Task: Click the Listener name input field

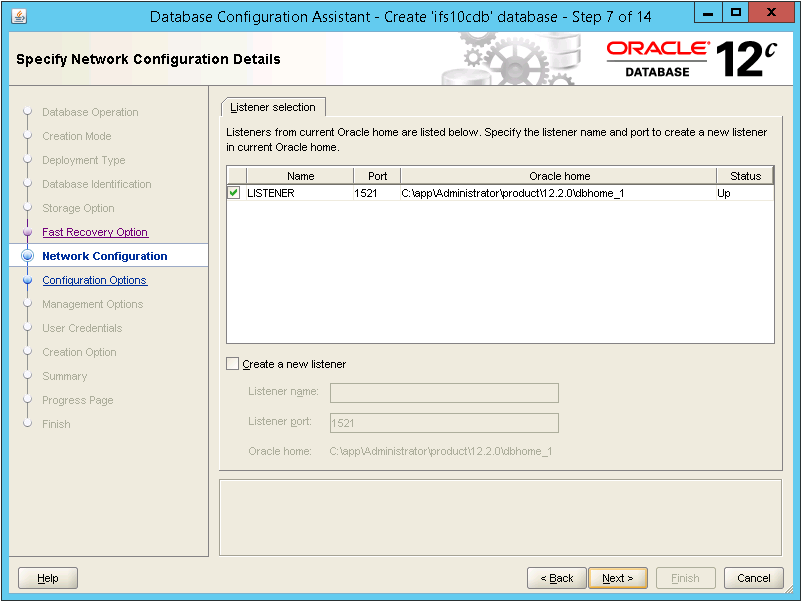Action: coord(444,393)
